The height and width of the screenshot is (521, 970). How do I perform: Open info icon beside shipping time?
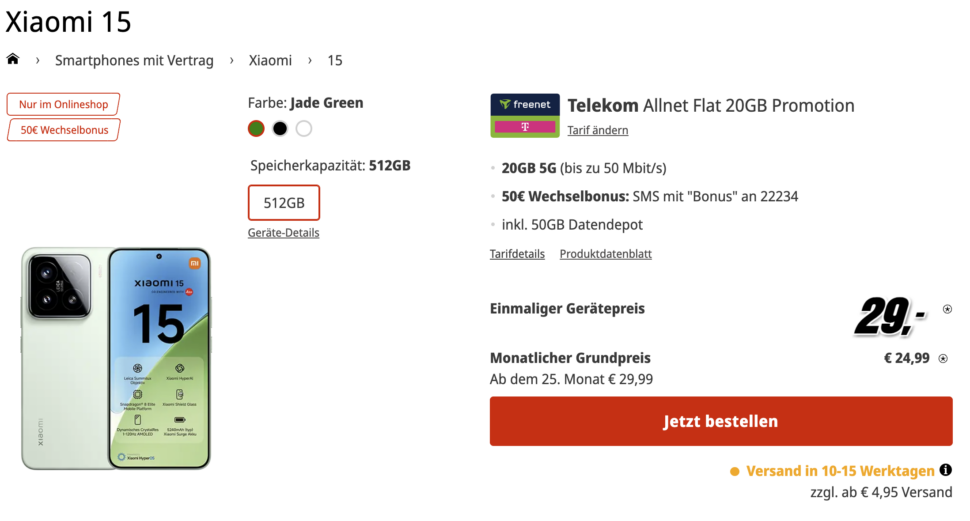[x=945, y=470]
